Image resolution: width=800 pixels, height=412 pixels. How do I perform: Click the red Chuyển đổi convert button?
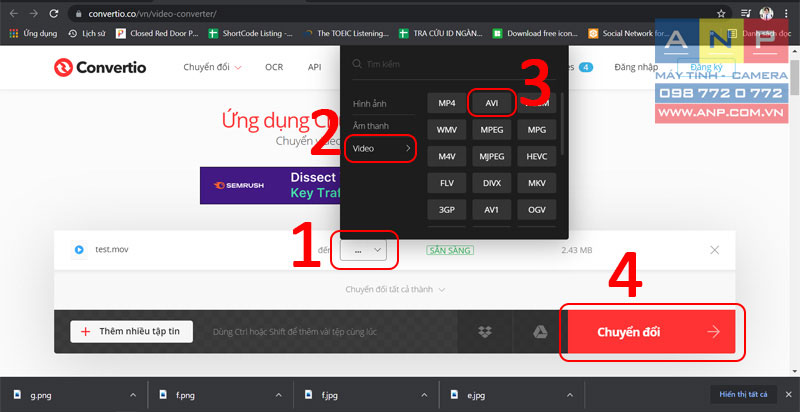(651, 332)
